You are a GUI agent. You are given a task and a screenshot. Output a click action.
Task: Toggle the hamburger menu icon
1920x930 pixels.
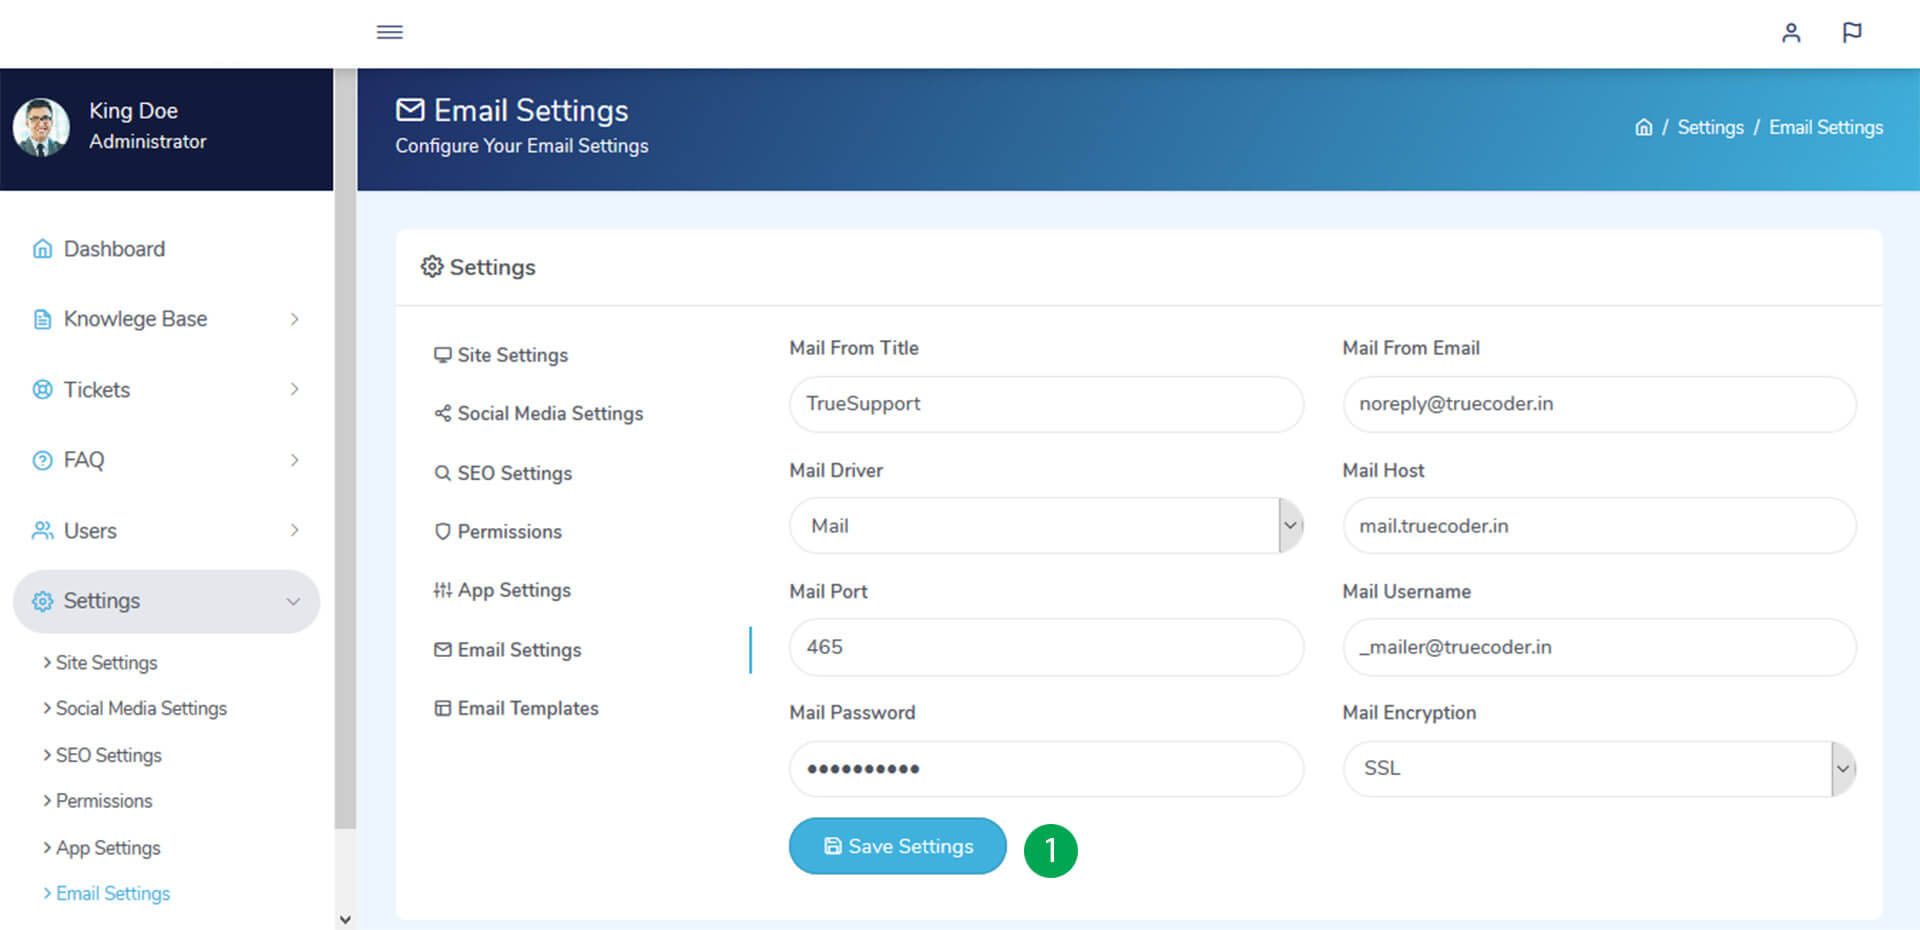[x=389, y=32]
